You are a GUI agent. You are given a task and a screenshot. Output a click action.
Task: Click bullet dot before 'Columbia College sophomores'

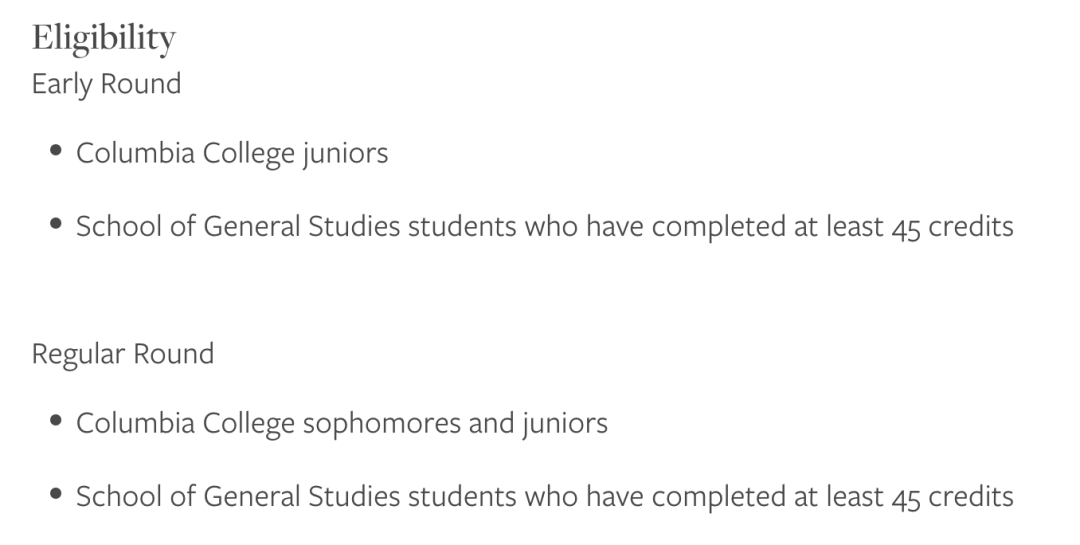click(x=56, y=420)
